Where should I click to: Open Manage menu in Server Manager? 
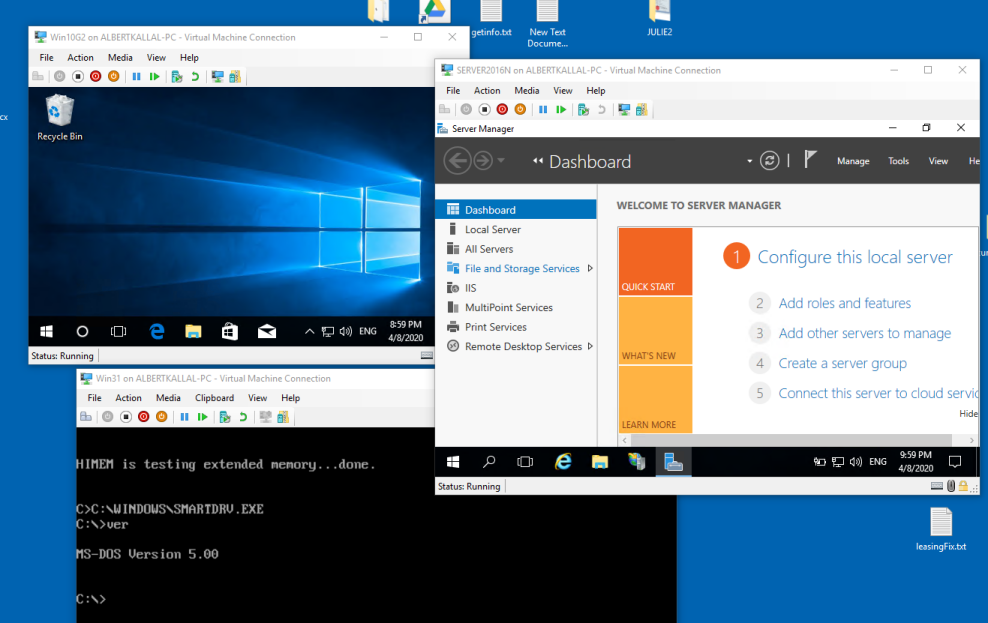853,161
